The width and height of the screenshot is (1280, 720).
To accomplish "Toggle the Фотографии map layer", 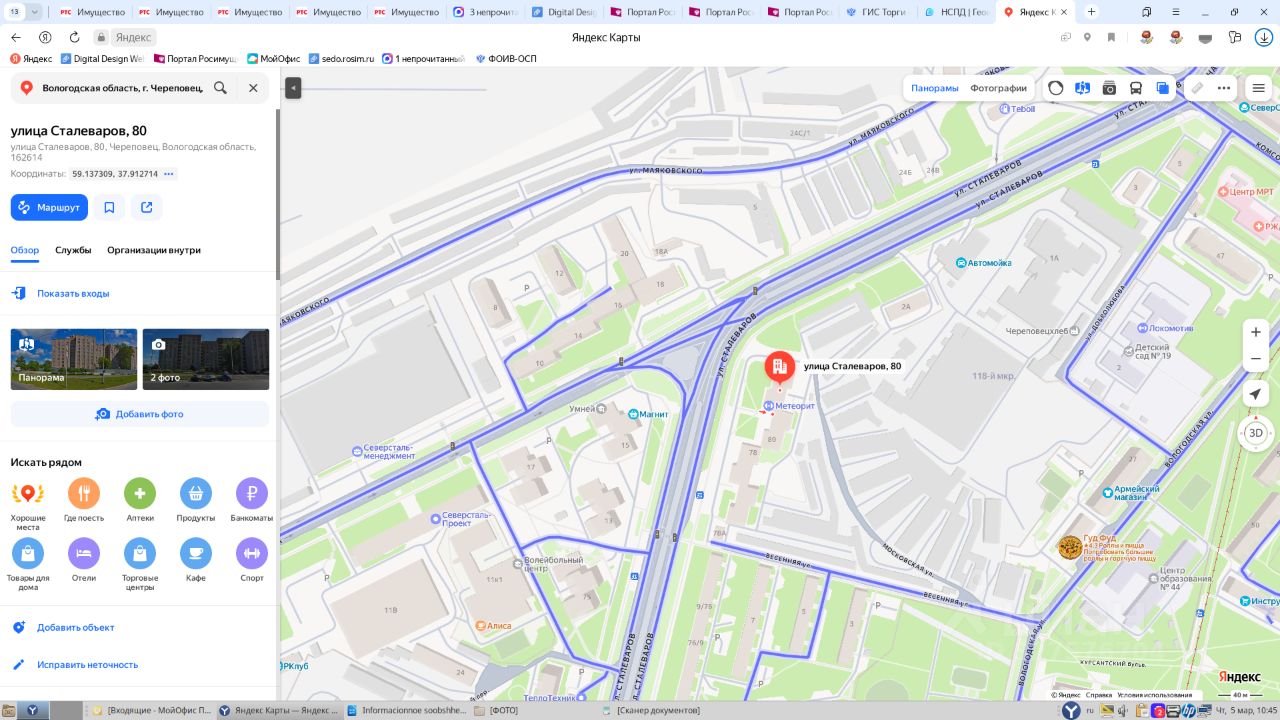I will (x=998, y=88).
